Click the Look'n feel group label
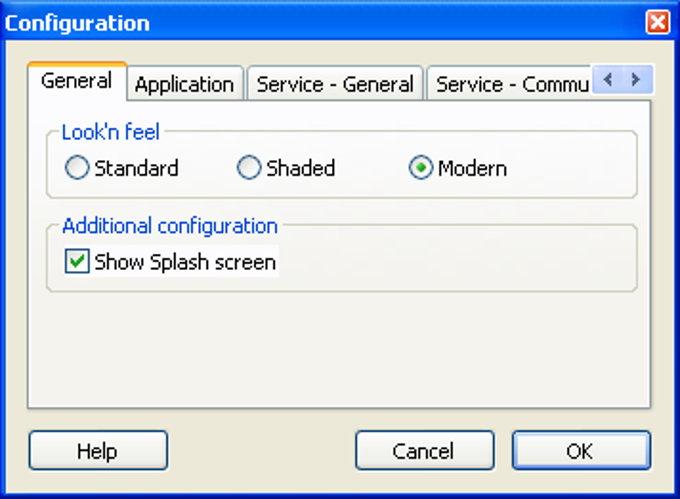680x499 pixels. pyautogui.click(x=111, y=132)
